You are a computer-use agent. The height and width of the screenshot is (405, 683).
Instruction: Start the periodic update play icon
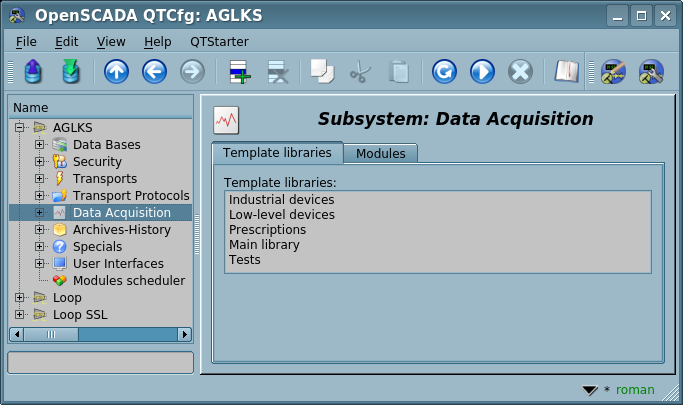[x=482, y=72]
